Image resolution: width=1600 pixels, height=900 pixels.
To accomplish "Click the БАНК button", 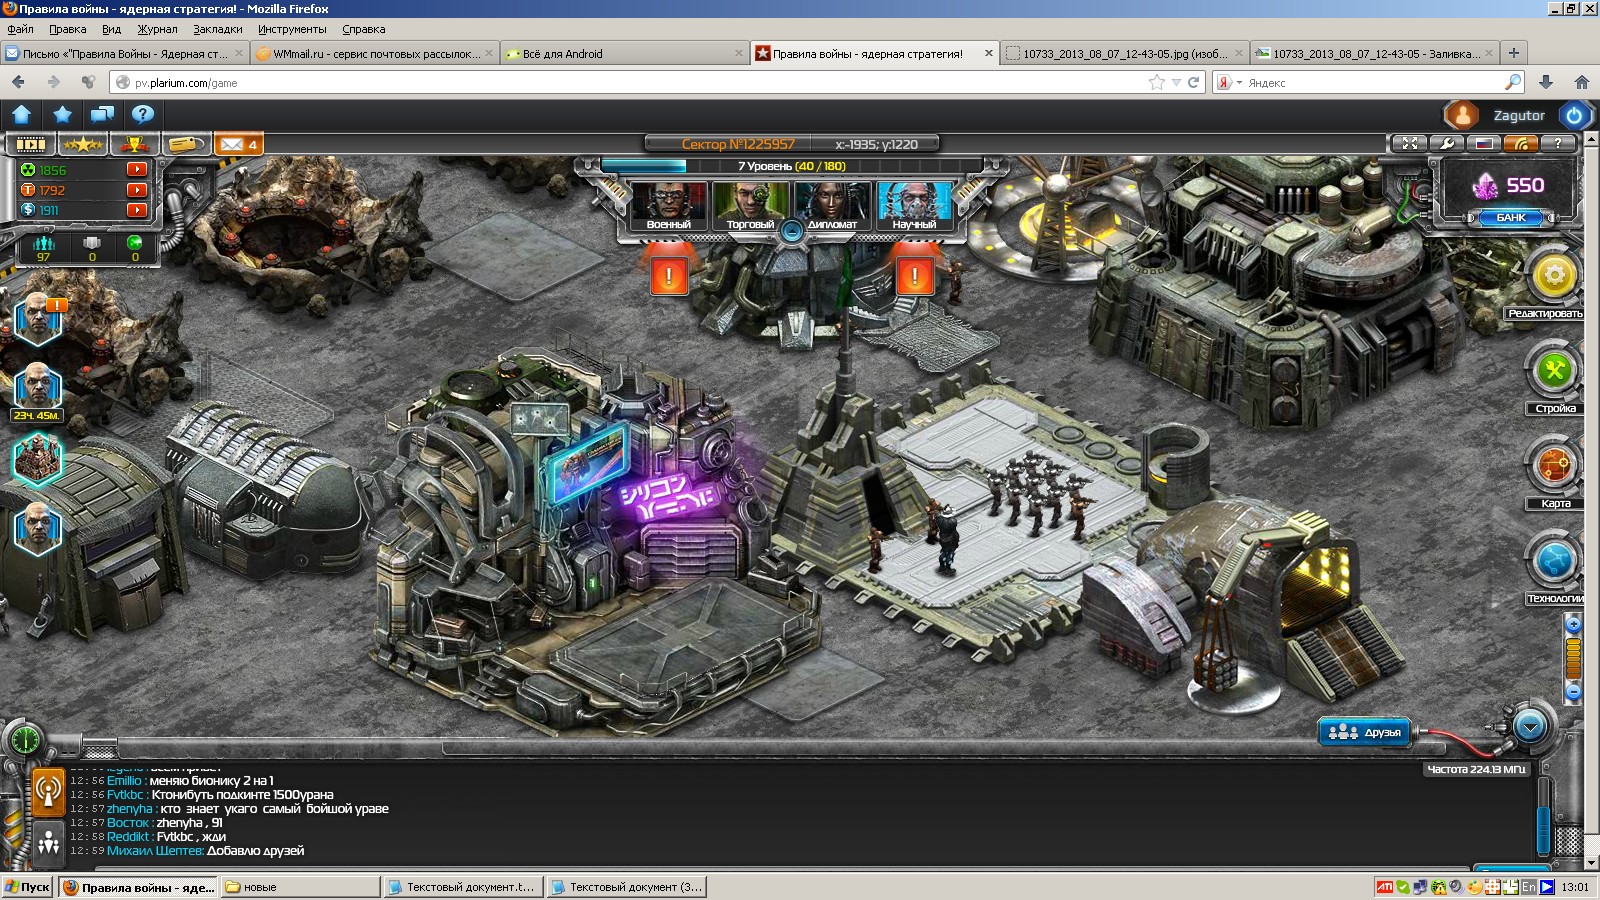I will pos(1511,217).
